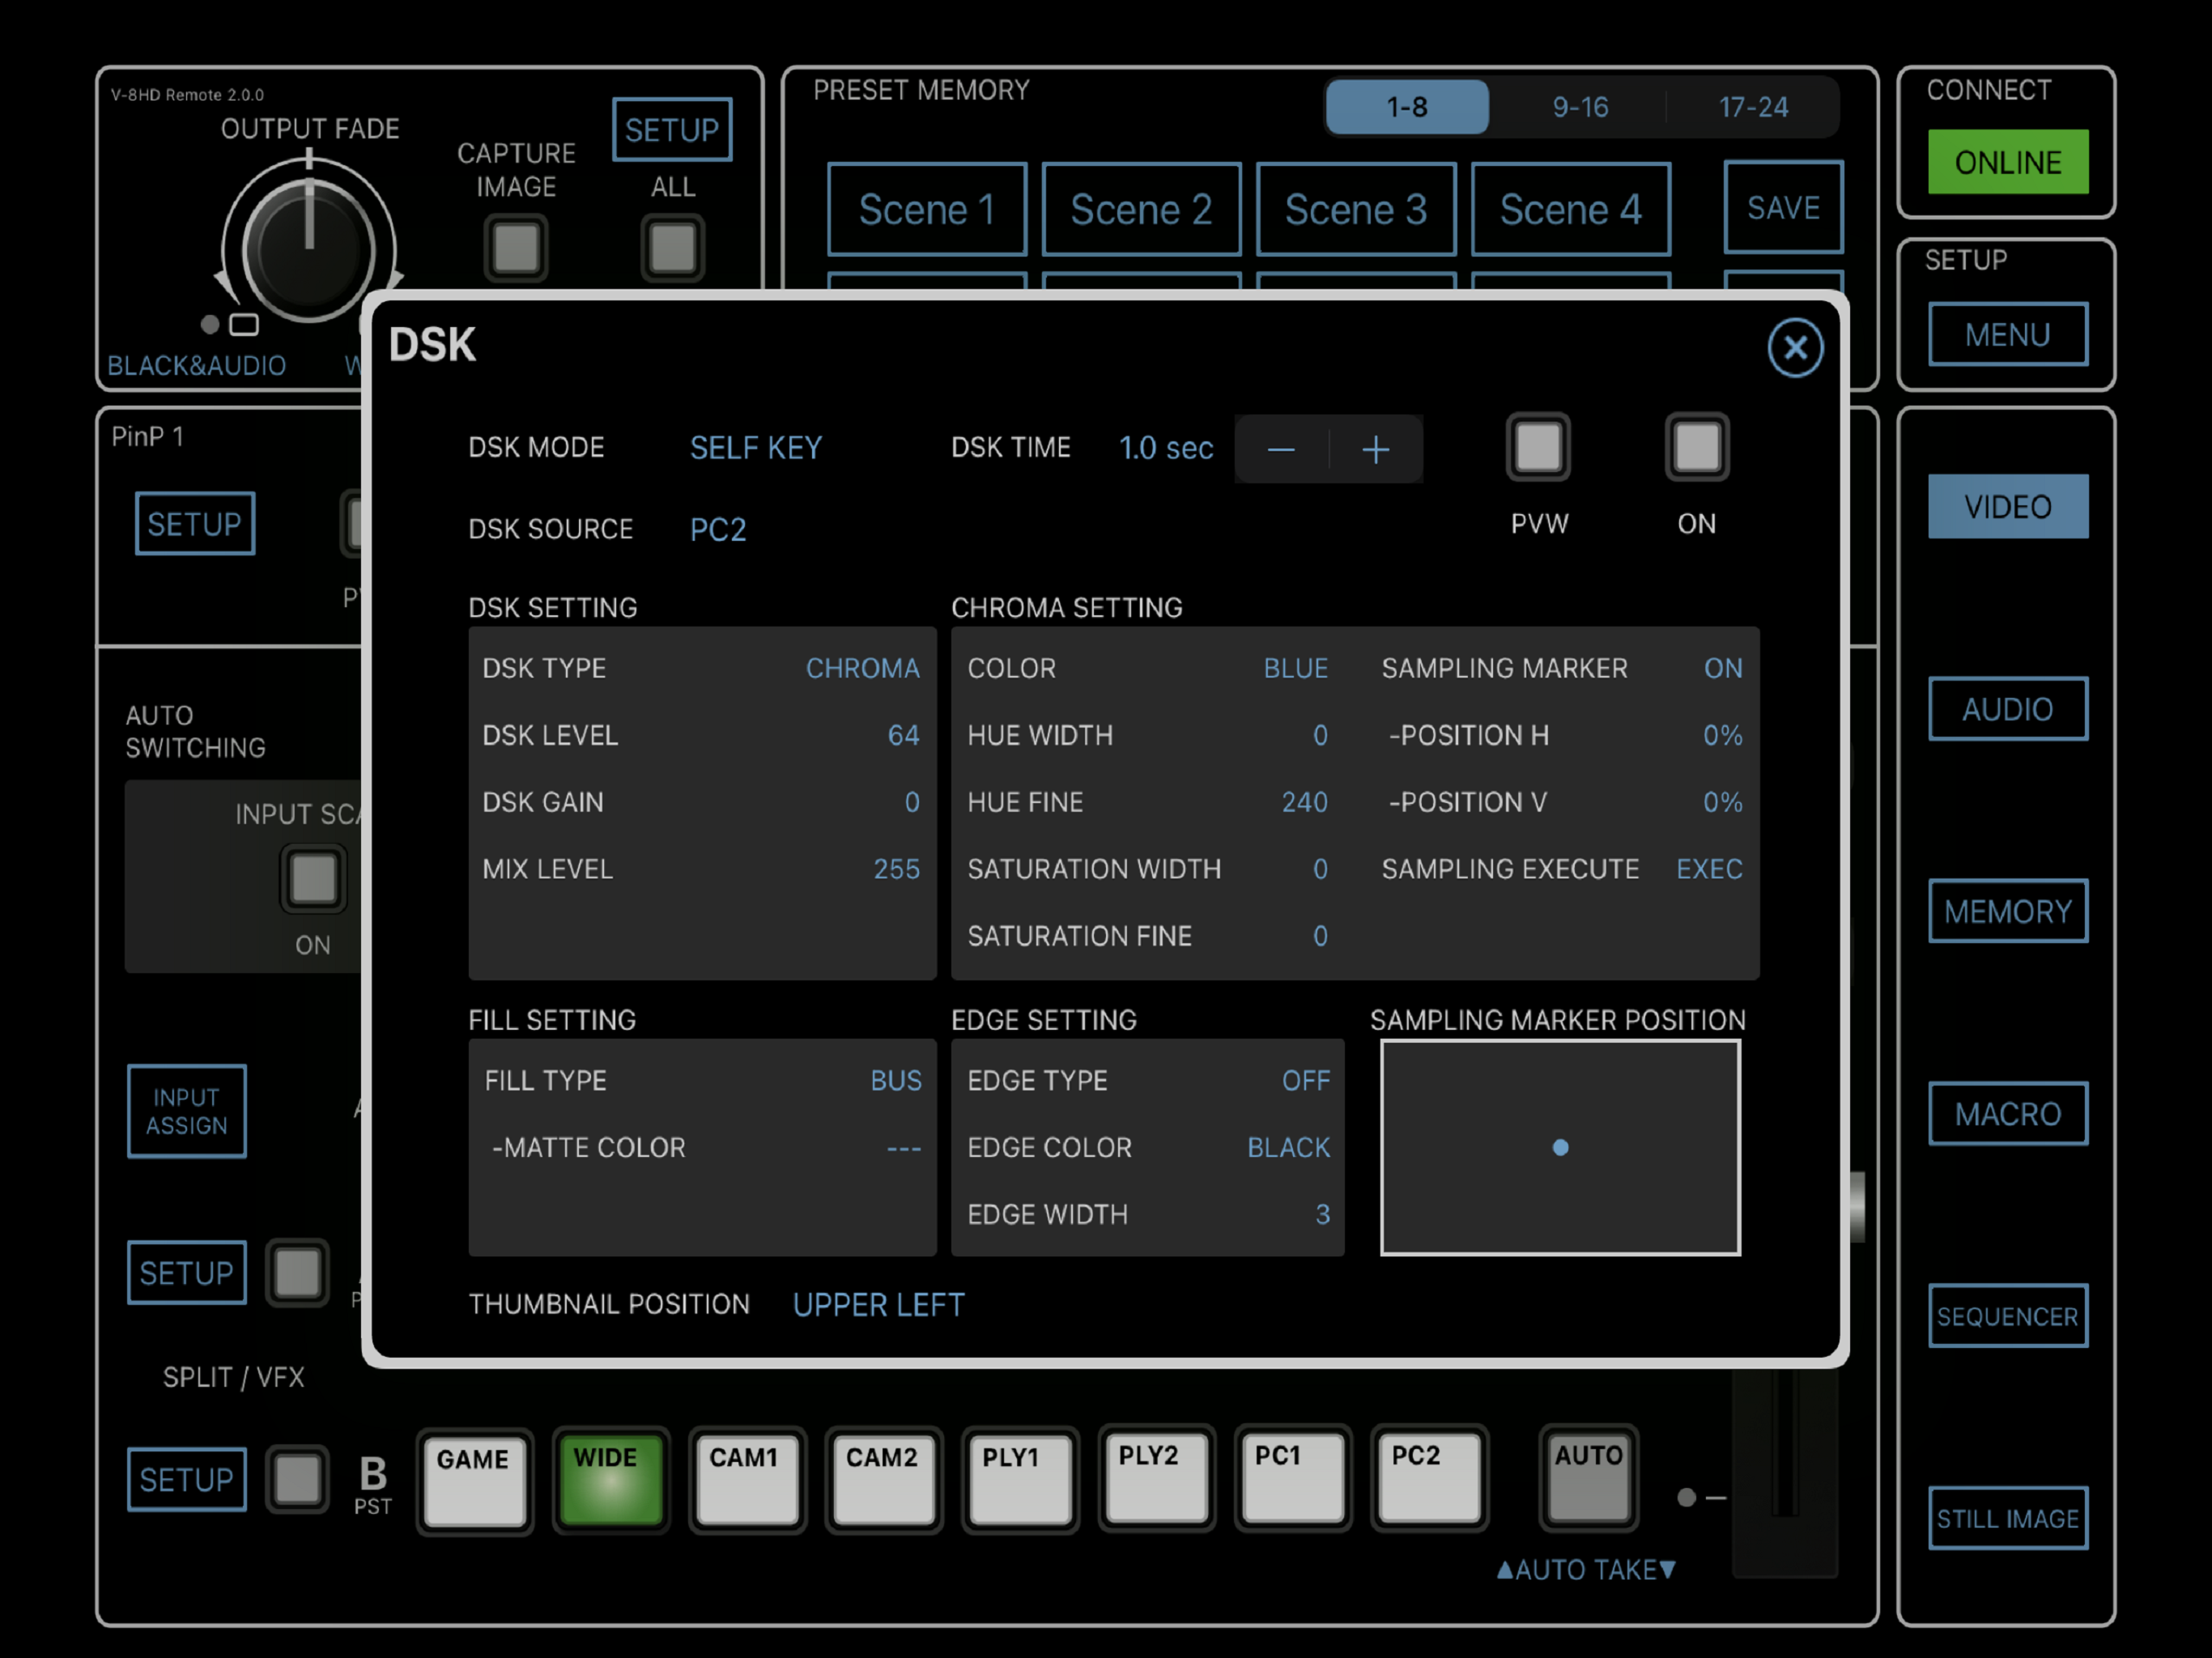The image size is (2212, 1658).
Task: Click the MIX LEVEL value 255
Action: point(896,869)
